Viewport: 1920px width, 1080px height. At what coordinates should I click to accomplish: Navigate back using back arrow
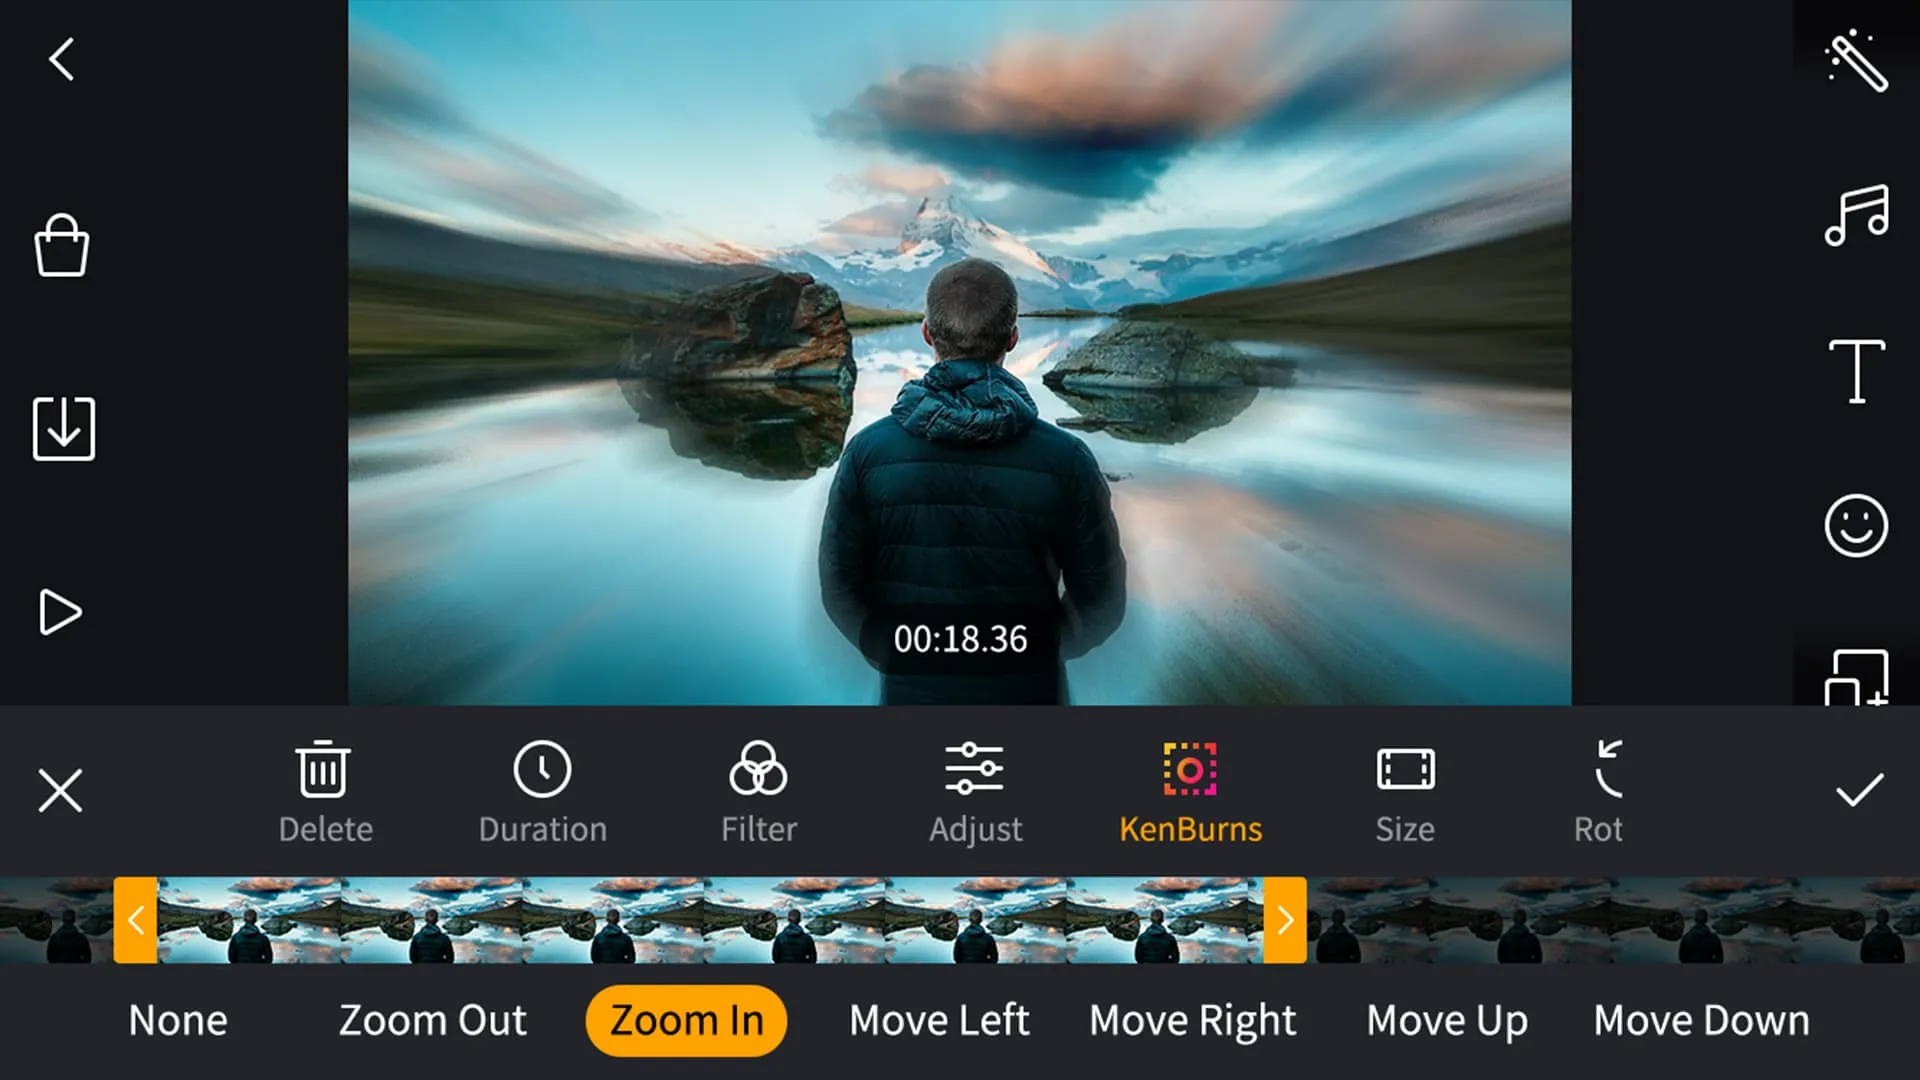pos(62,59)
